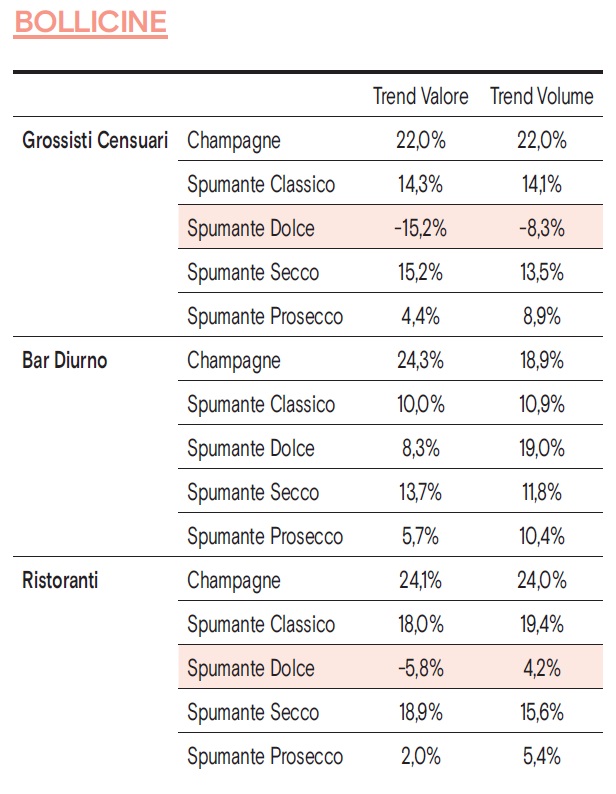The width and height of the screenshot is (616, 794).
Task: Click the -15,2% Trend Valore cell
Action: [420, 229]
